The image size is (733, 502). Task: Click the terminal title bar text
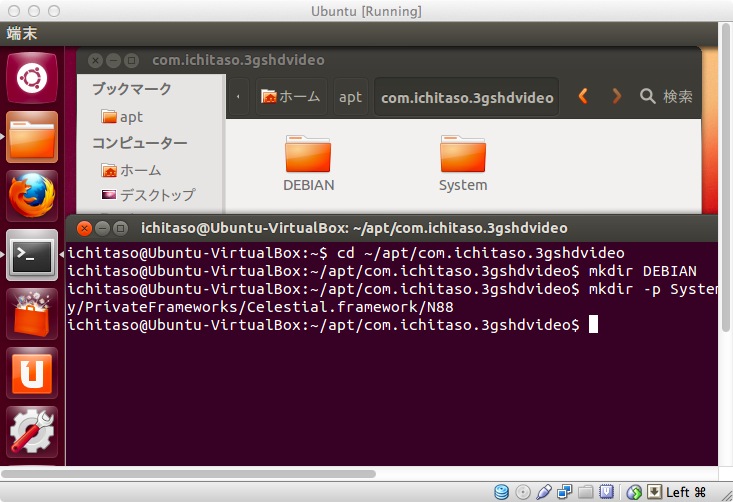tap(354, 228)
